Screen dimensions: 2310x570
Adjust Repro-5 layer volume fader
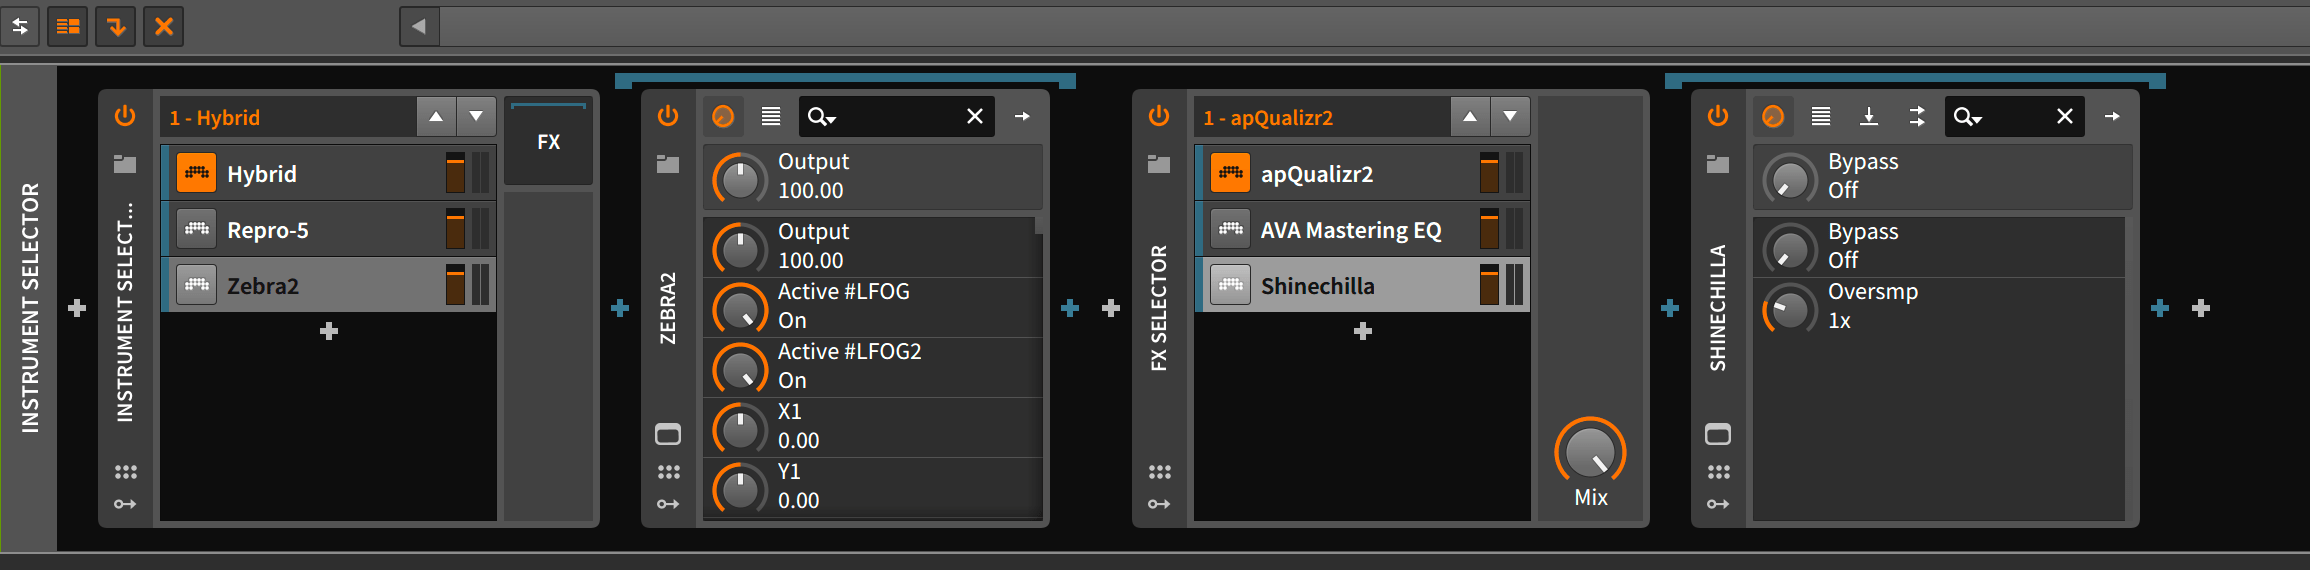[x=455, y=229]
